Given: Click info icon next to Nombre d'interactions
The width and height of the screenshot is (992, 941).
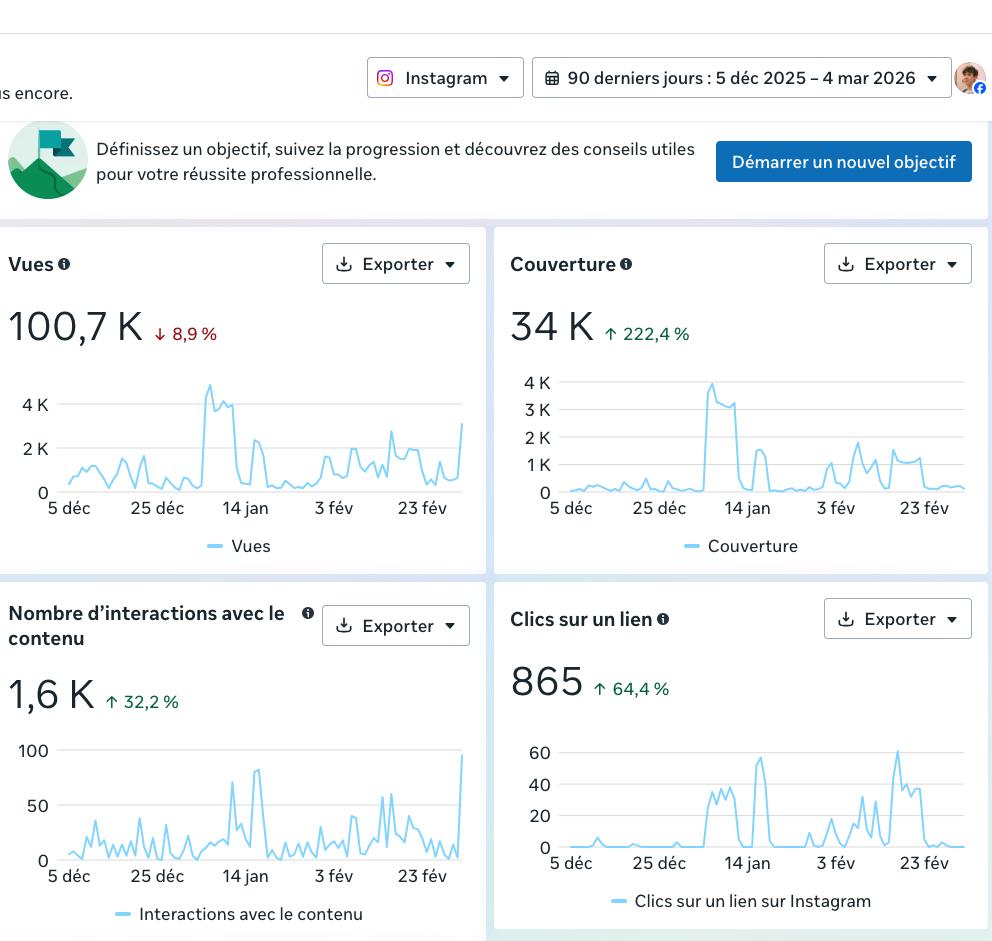Looking at the screenshot, I should 308,613.
